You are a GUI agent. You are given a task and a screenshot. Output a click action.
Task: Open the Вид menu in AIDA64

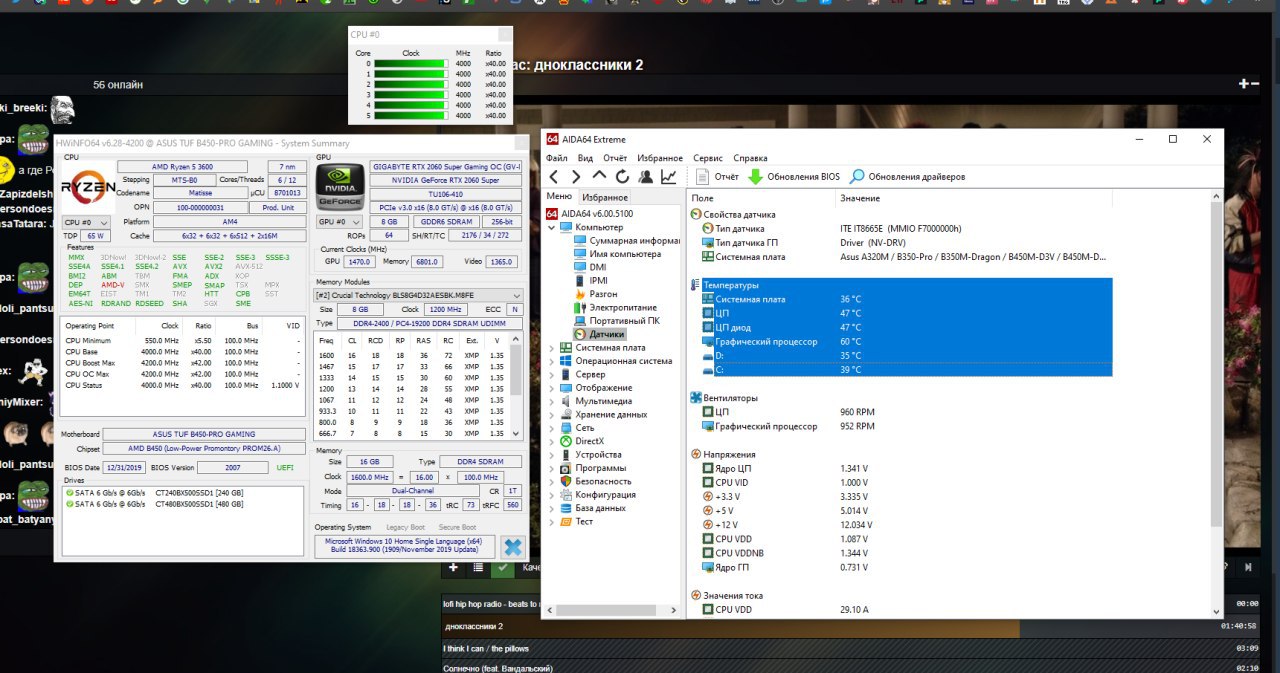point(585,158)
